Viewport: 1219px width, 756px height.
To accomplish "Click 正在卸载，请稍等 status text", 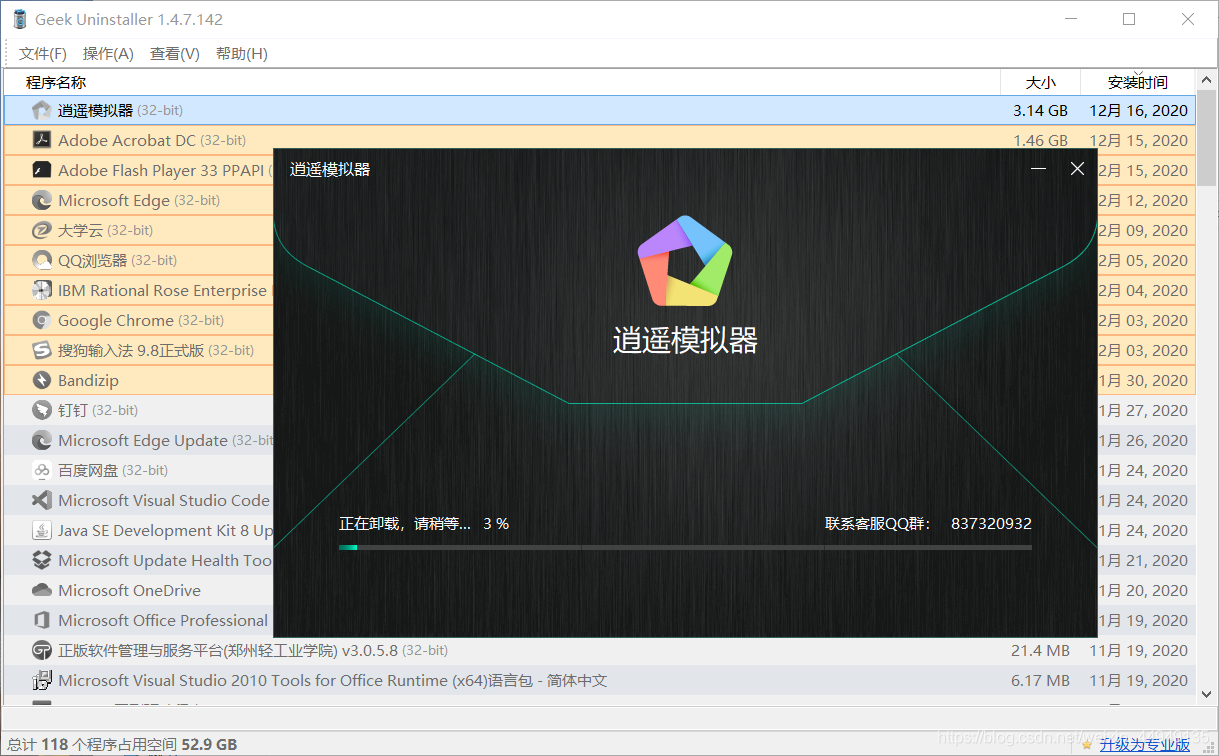I will (405, 523).
